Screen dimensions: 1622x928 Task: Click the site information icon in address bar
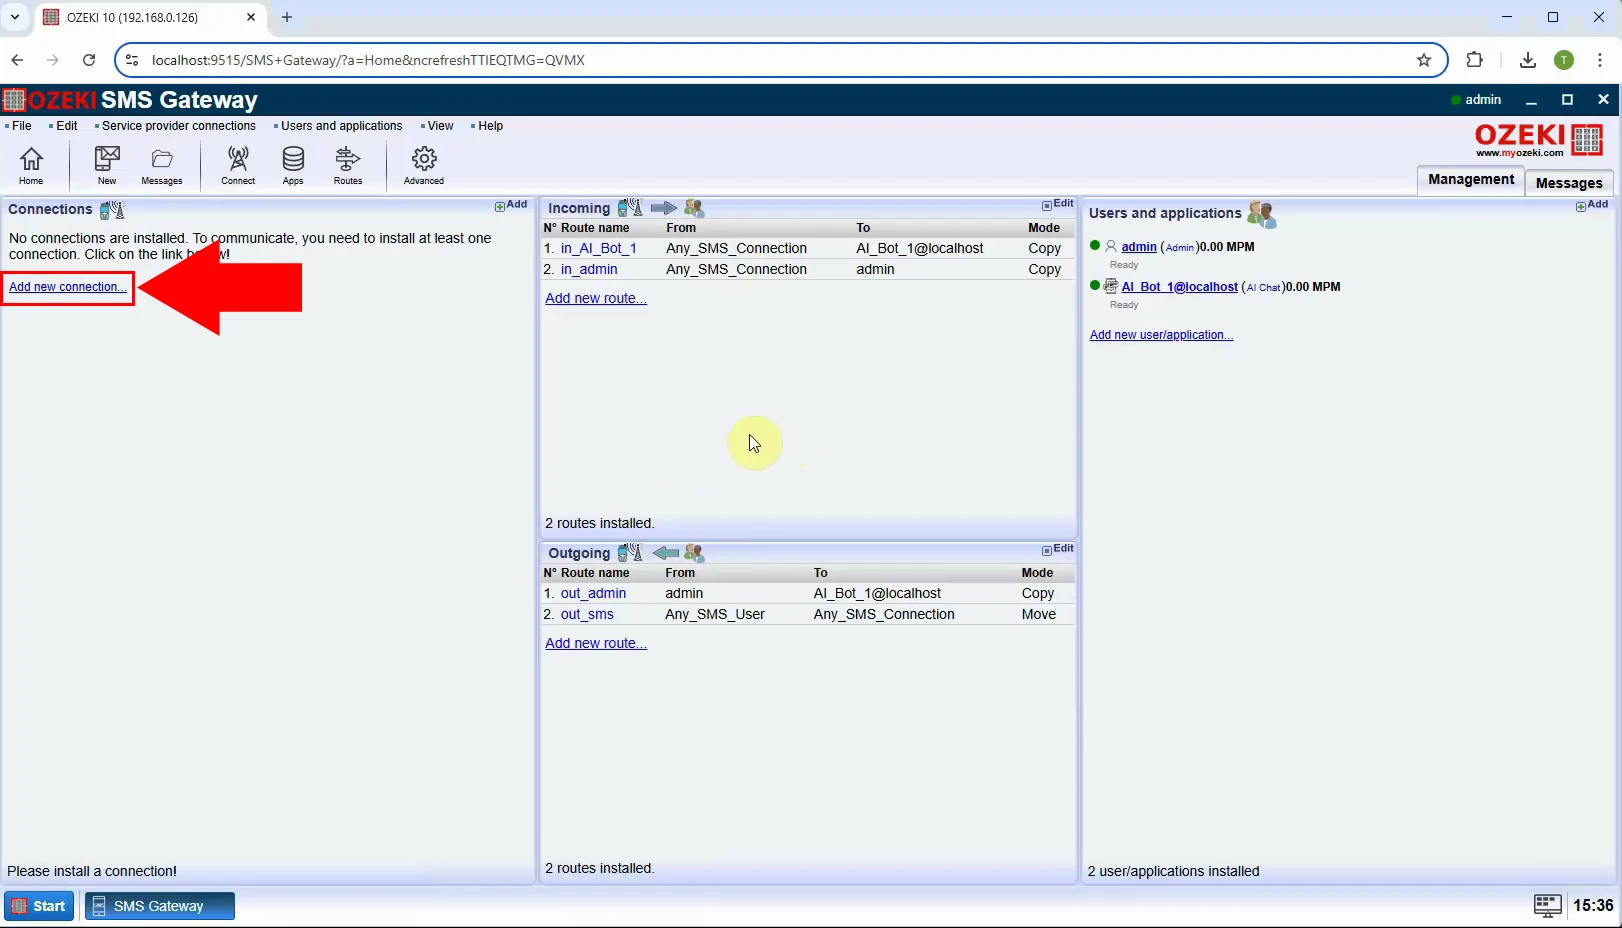click(132, 60)
